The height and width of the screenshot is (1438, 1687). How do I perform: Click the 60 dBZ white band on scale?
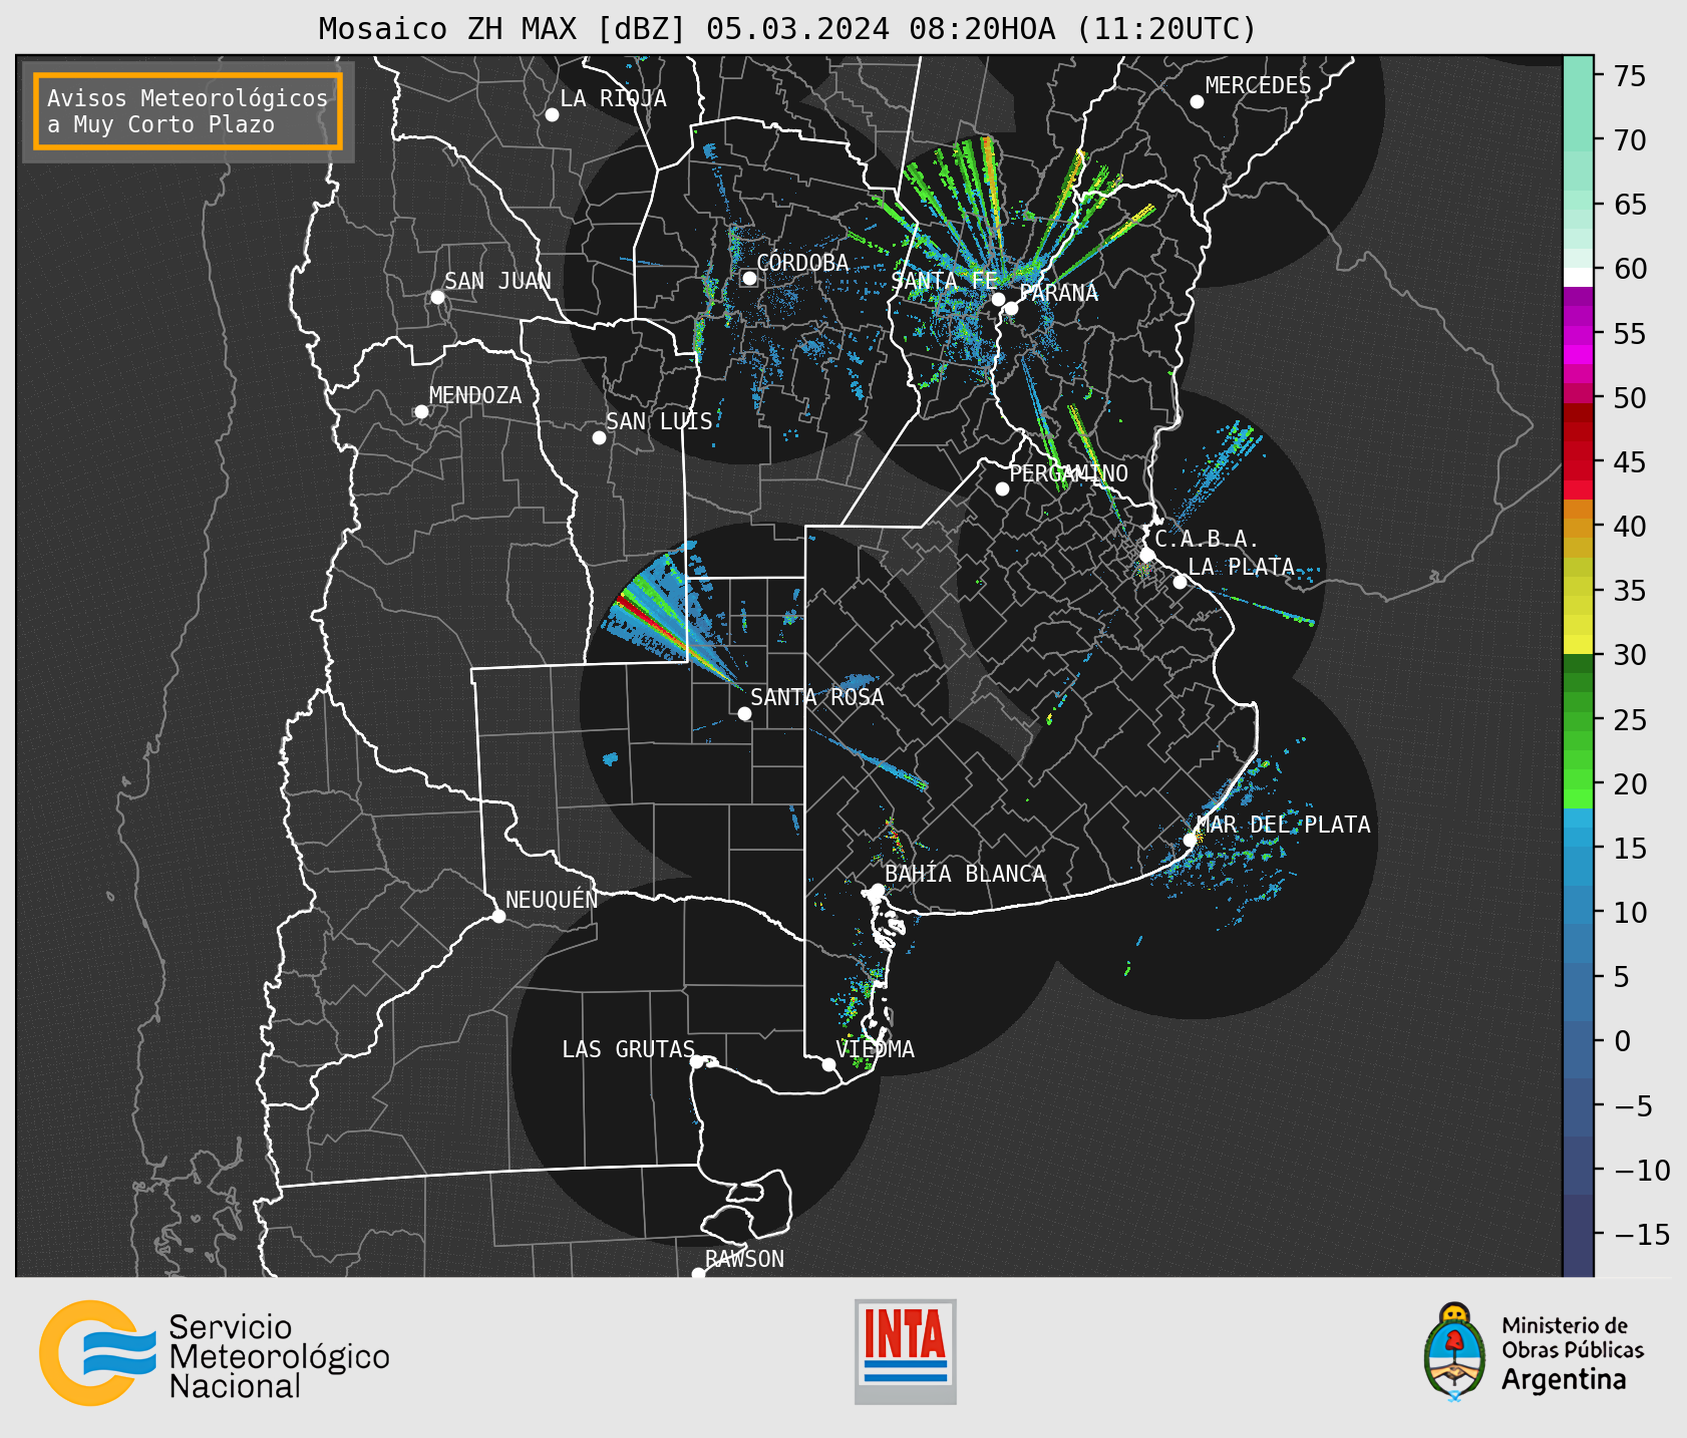(x=1578, y=277)
